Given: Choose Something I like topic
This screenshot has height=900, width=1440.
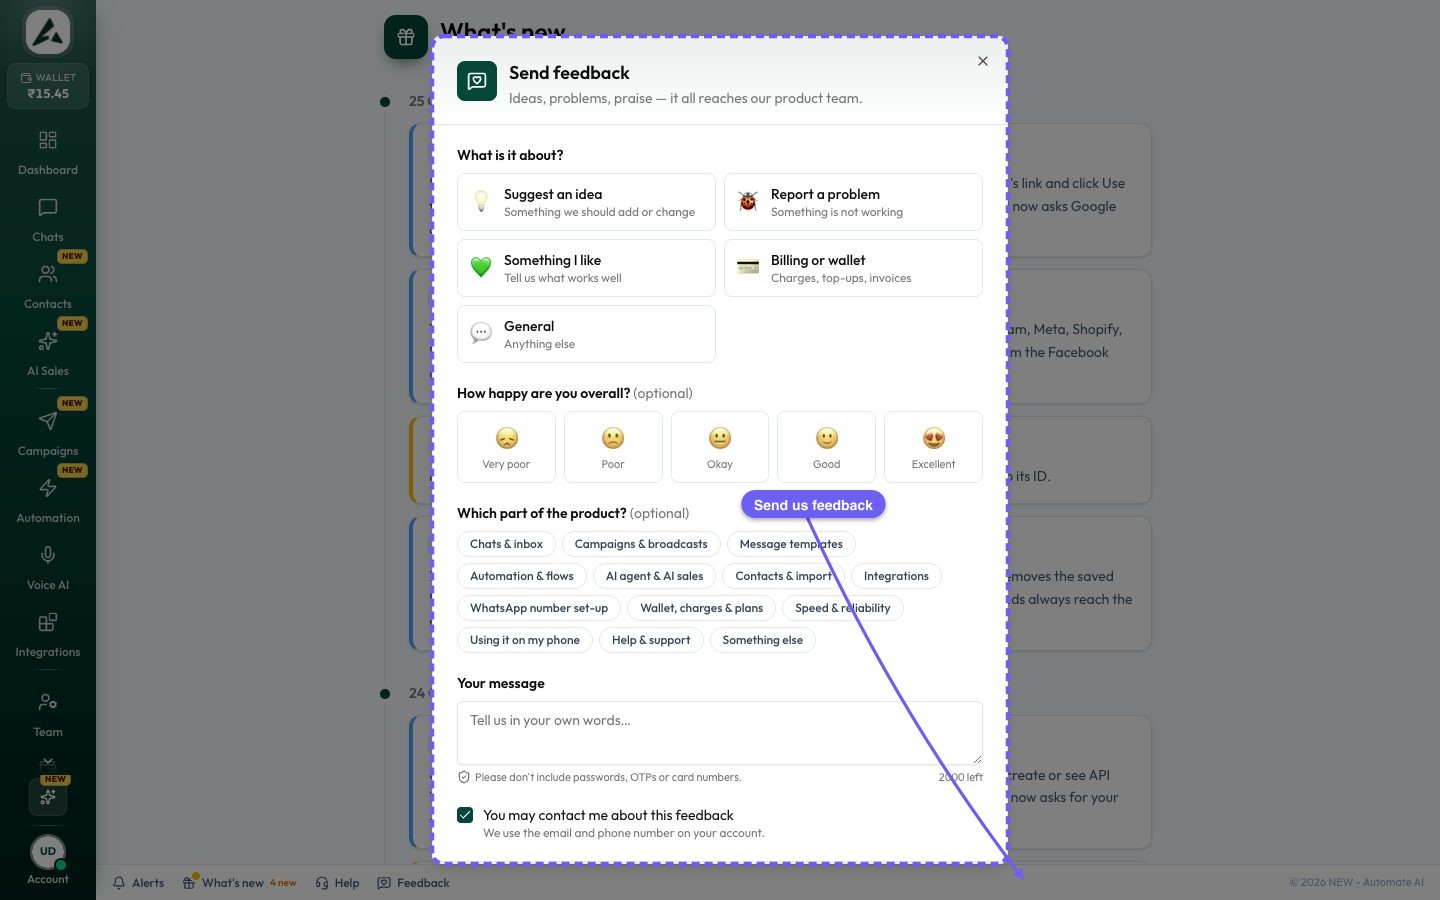Looking at the screenshot, I should click(x=586, y=268).
